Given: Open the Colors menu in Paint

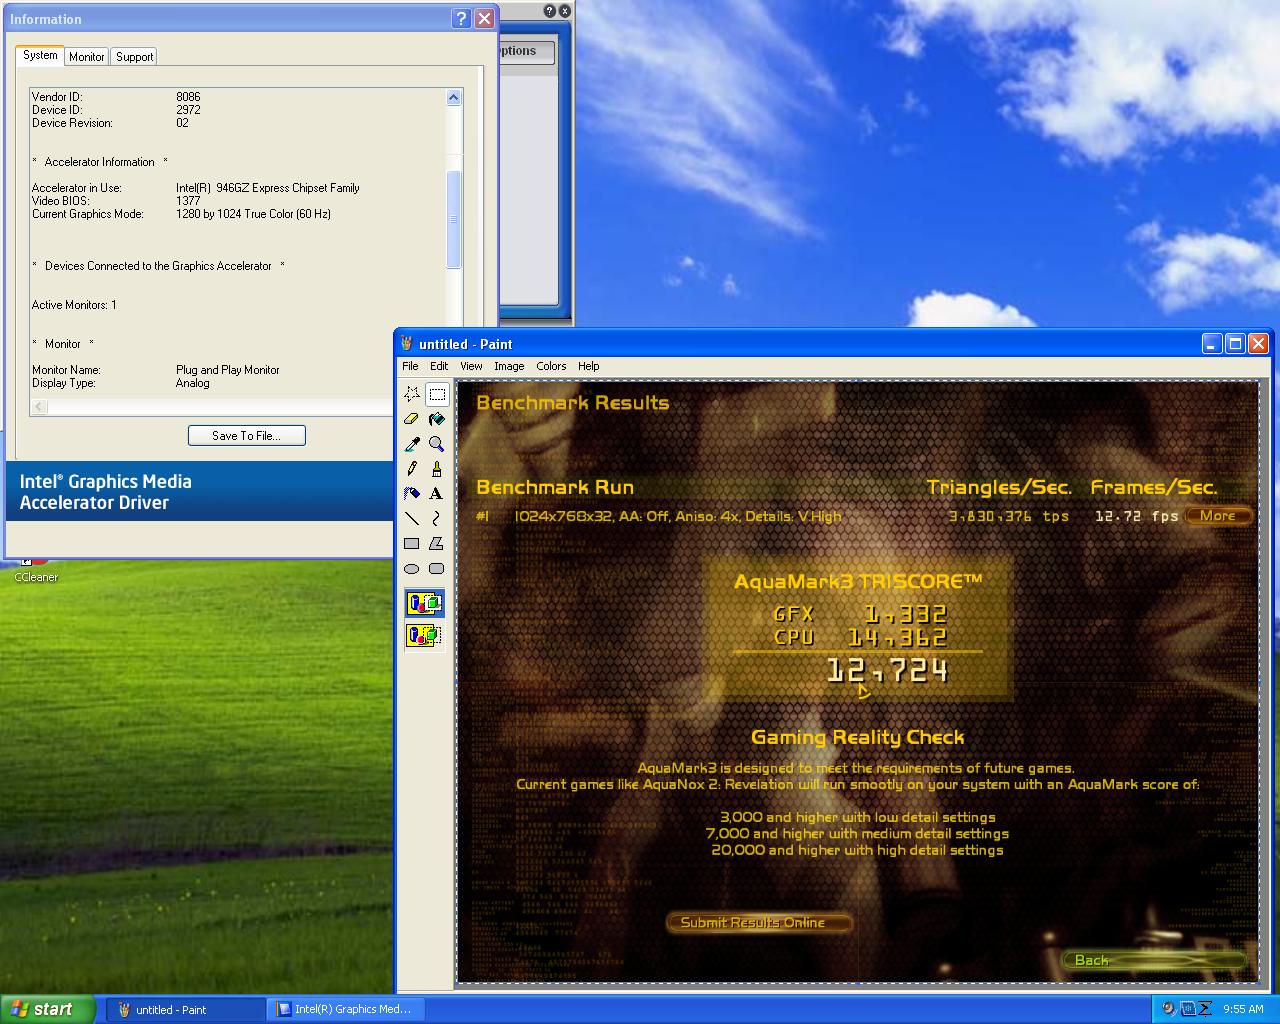Looking at the screenshot, I should tap(551, 366).
